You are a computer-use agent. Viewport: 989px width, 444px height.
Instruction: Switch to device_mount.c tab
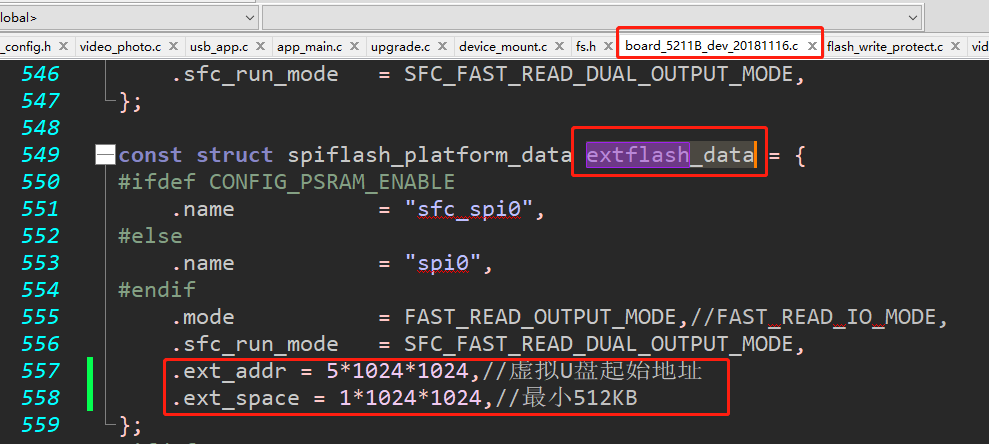[503, 47]
